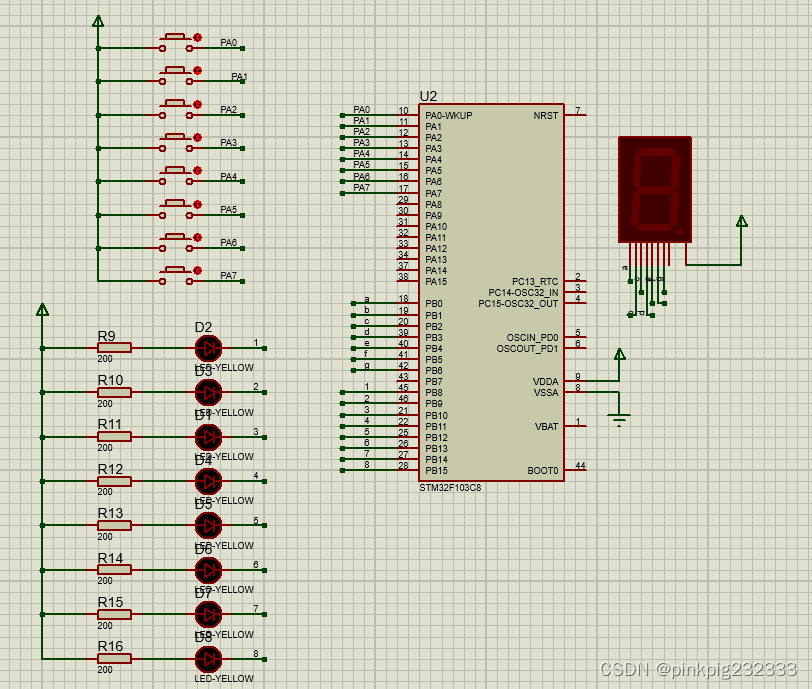812x689 pixels.
Task: Click the PC15-OSC32_OUT pin label
Action: point(518,304)
